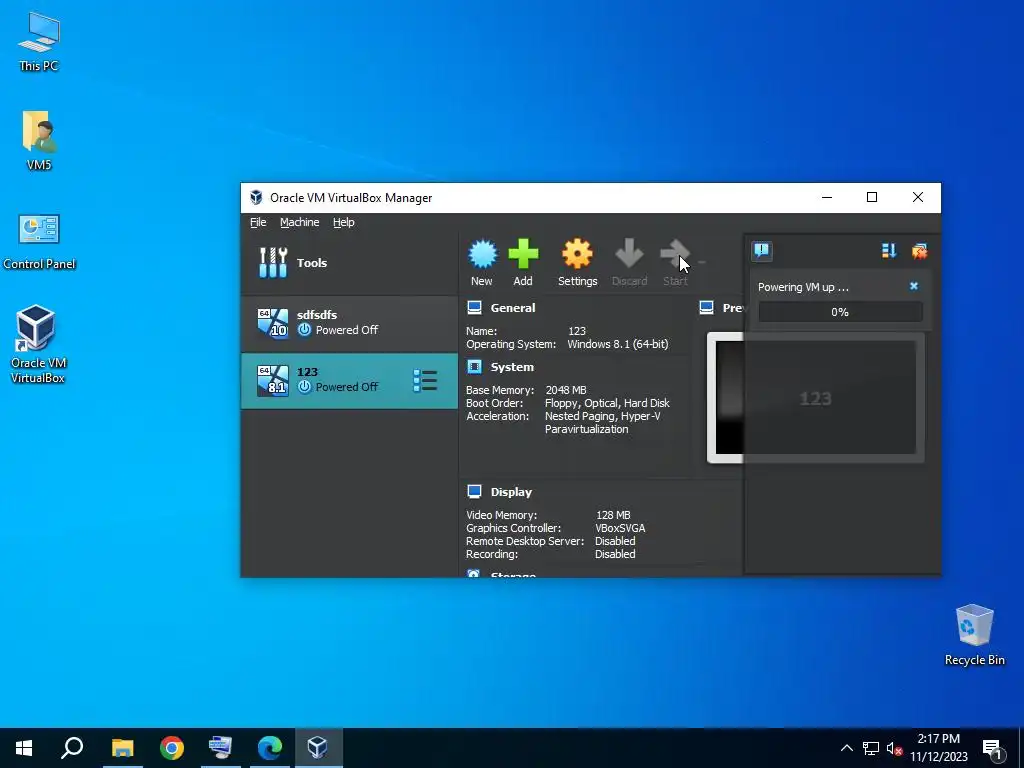Image resolution: width=1024 pixels, height=768 pixels.
Task: Open the Recycle Bin on the desktop
Action: tap(974, 635)
